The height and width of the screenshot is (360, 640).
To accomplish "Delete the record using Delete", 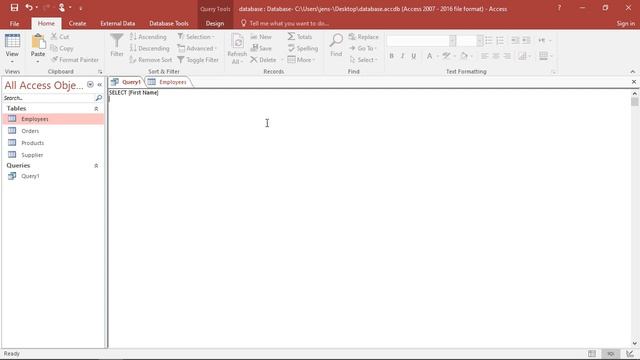I will 263,60.
